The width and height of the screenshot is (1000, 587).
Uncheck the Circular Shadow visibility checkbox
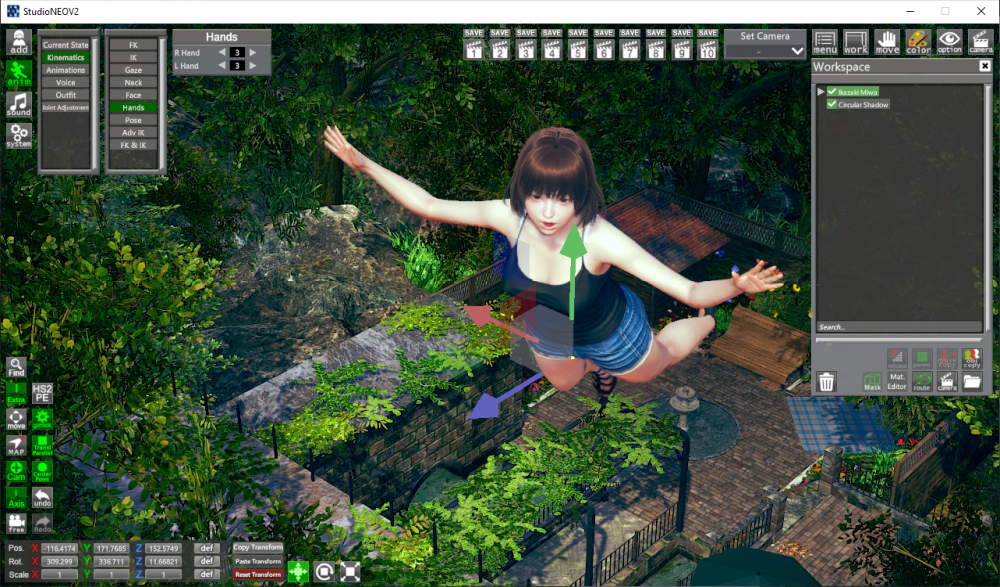click(x=832, y=104)
